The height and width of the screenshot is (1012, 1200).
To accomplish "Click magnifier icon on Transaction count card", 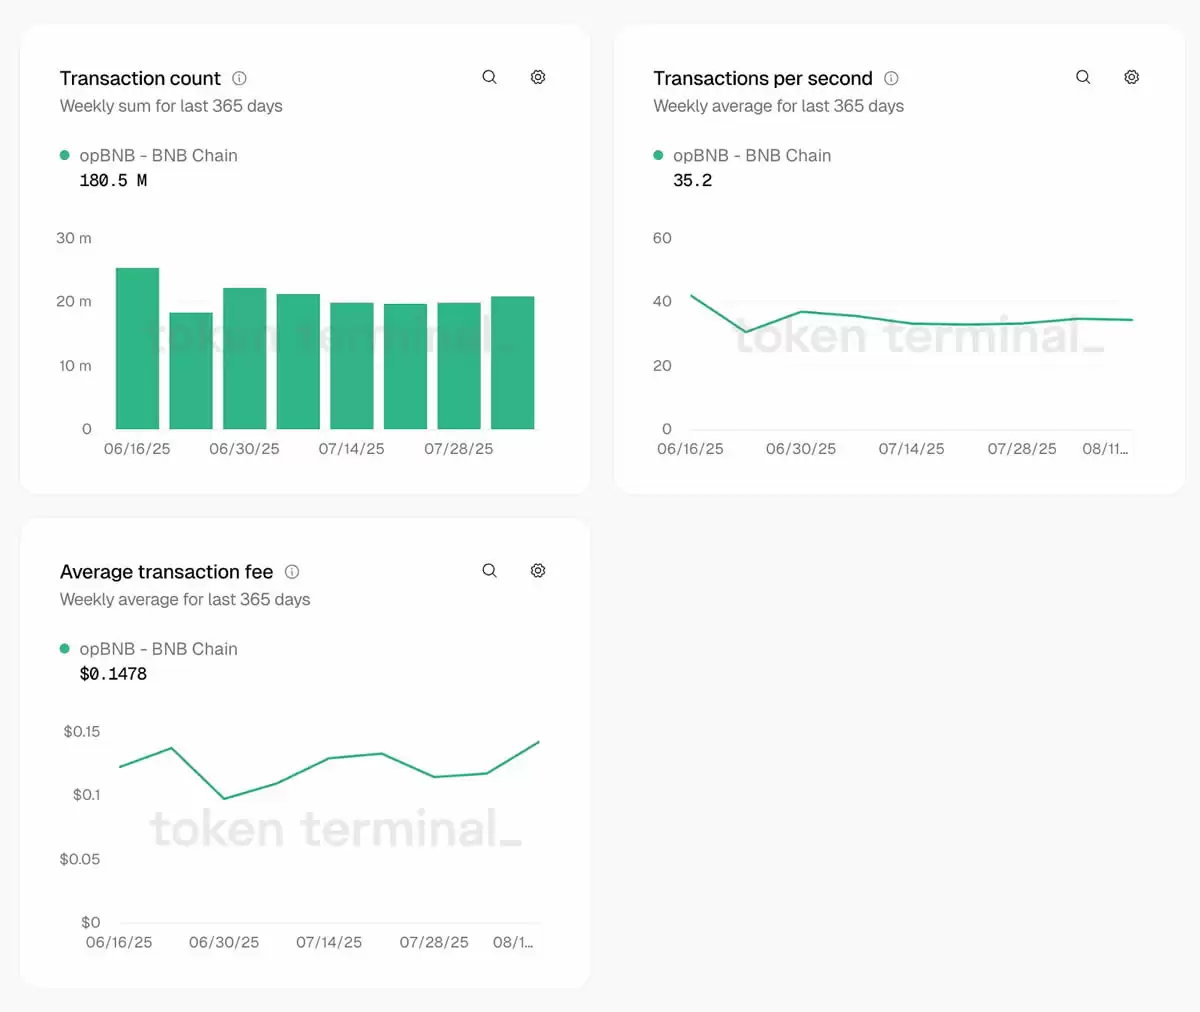I will (489, 77).
